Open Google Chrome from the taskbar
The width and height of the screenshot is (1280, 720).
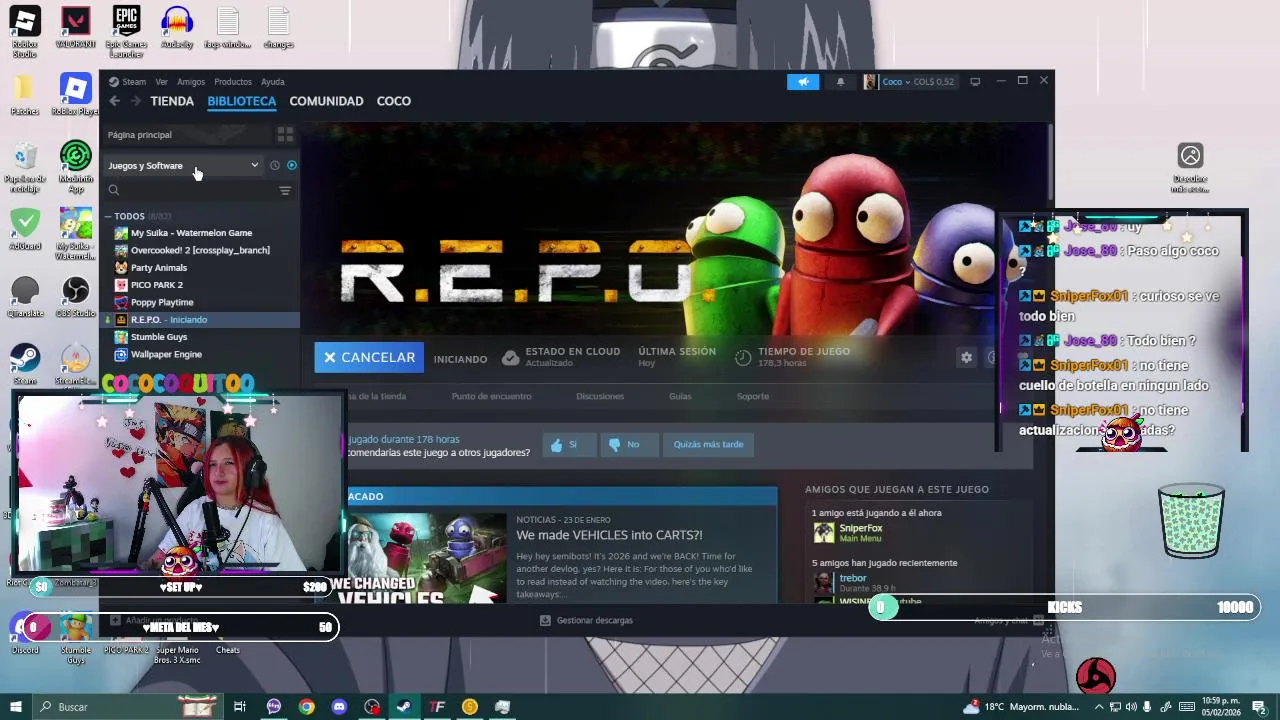(306, 707)
